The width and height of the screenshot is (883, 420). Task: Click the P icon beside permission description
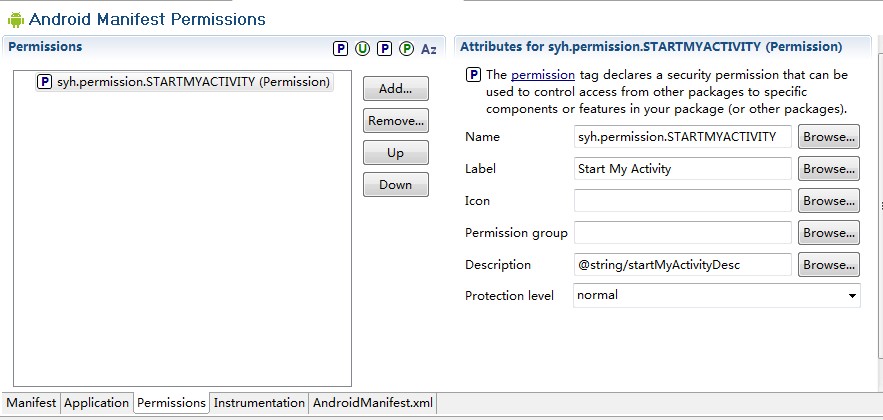click(x=474, y=75)
